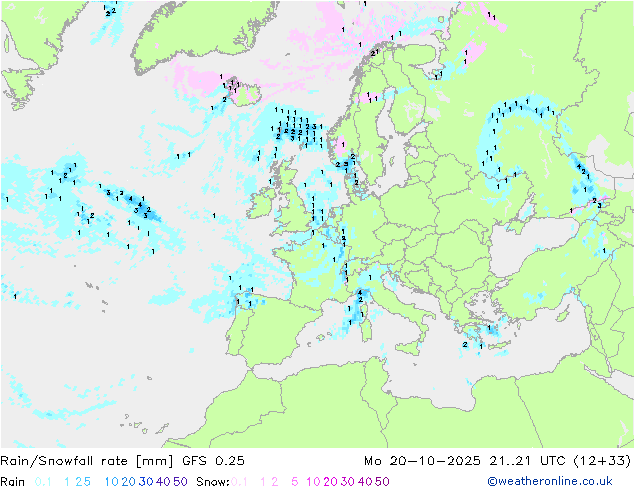634x490 pixels.
Task: Select the Rain 5 legend value
Action: [x=87, y=482]
